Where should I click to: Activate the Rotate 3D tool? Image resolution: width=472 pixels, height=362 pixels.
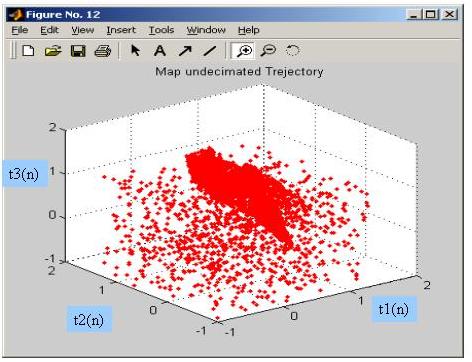[x=293, y=51]
